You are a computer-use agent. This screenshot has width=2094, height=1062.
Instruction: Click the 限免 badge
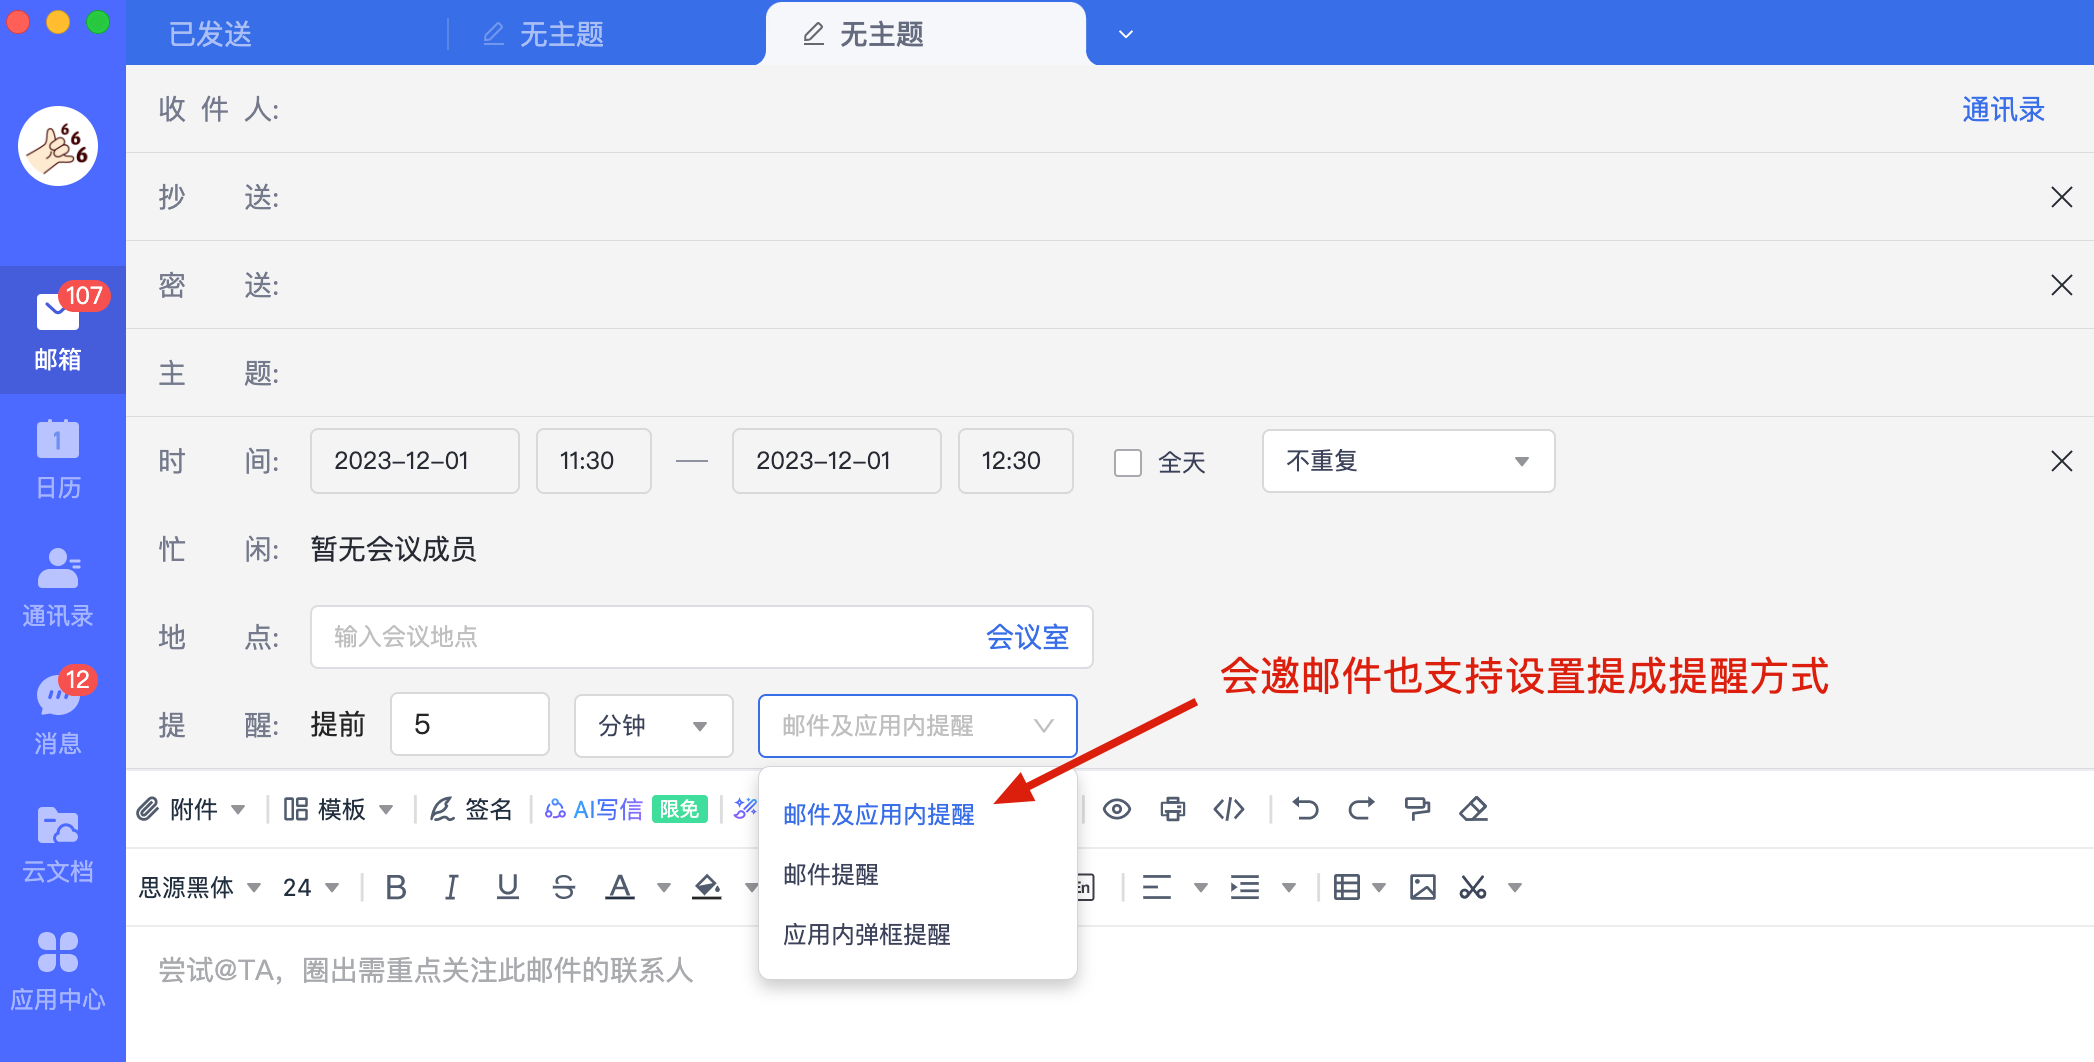point(680,809)
